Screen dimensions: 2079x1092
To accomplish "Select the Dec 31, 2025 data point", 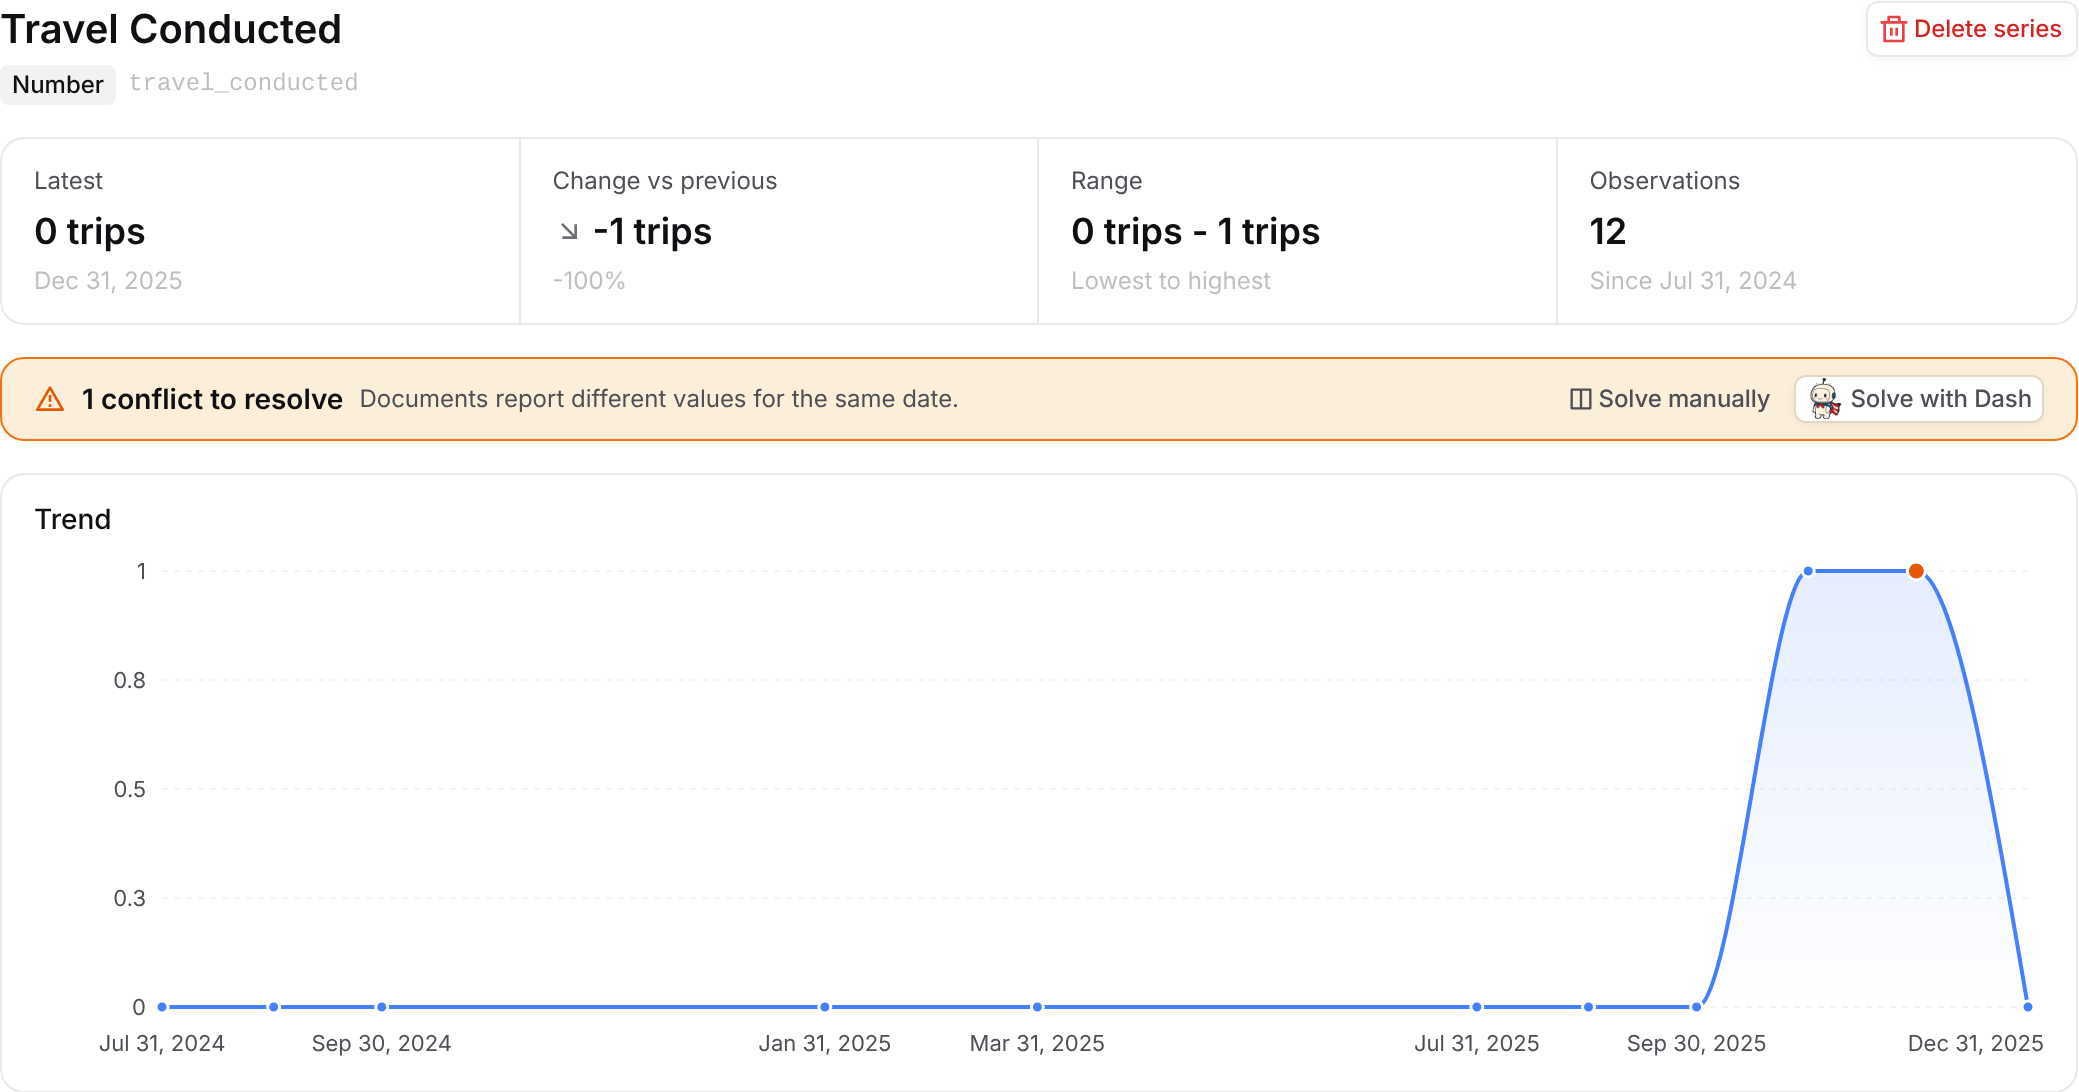I will [2027, 1007].
